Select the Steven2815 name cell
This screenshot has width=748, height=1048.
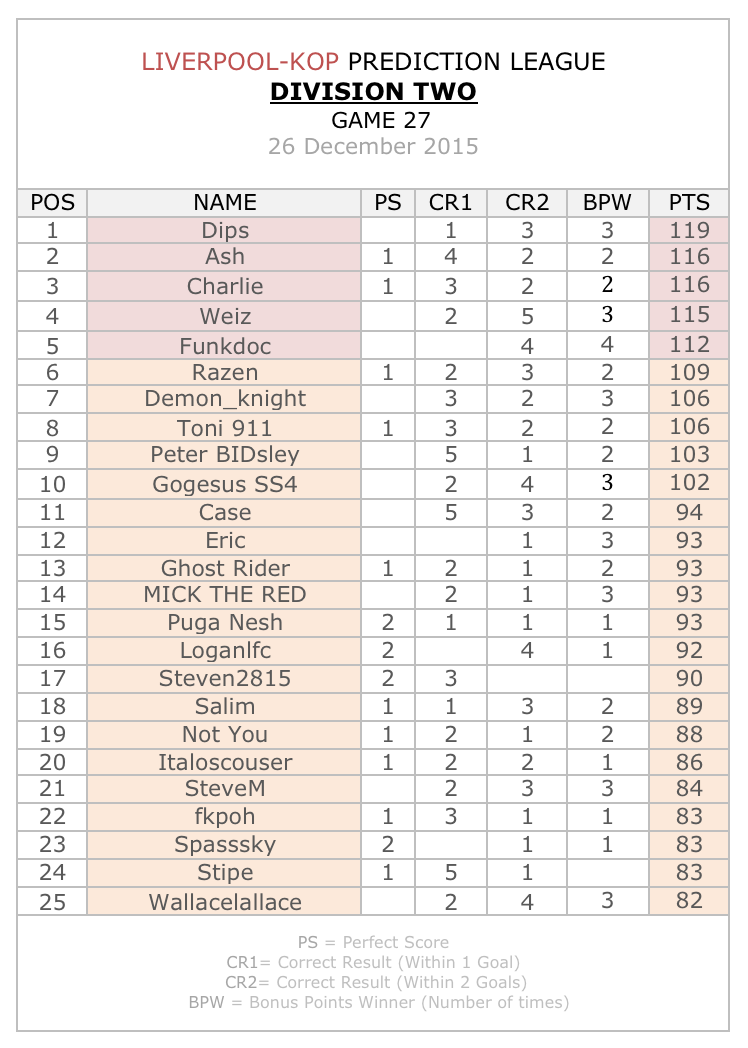point(224,679)
